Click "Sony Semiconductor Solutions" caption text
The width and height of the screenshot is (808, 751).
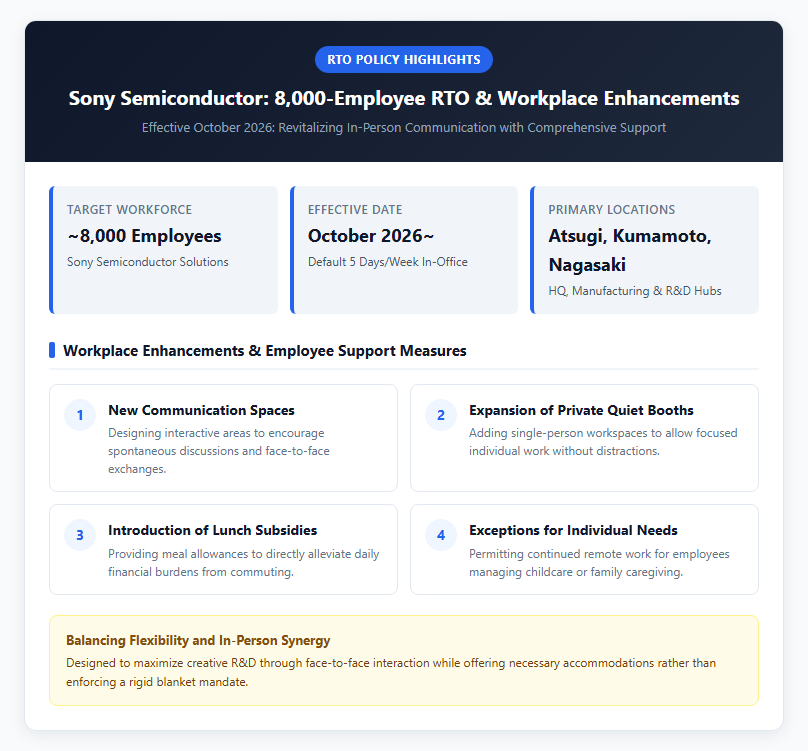pyautogui.click(x=148, y=262)
